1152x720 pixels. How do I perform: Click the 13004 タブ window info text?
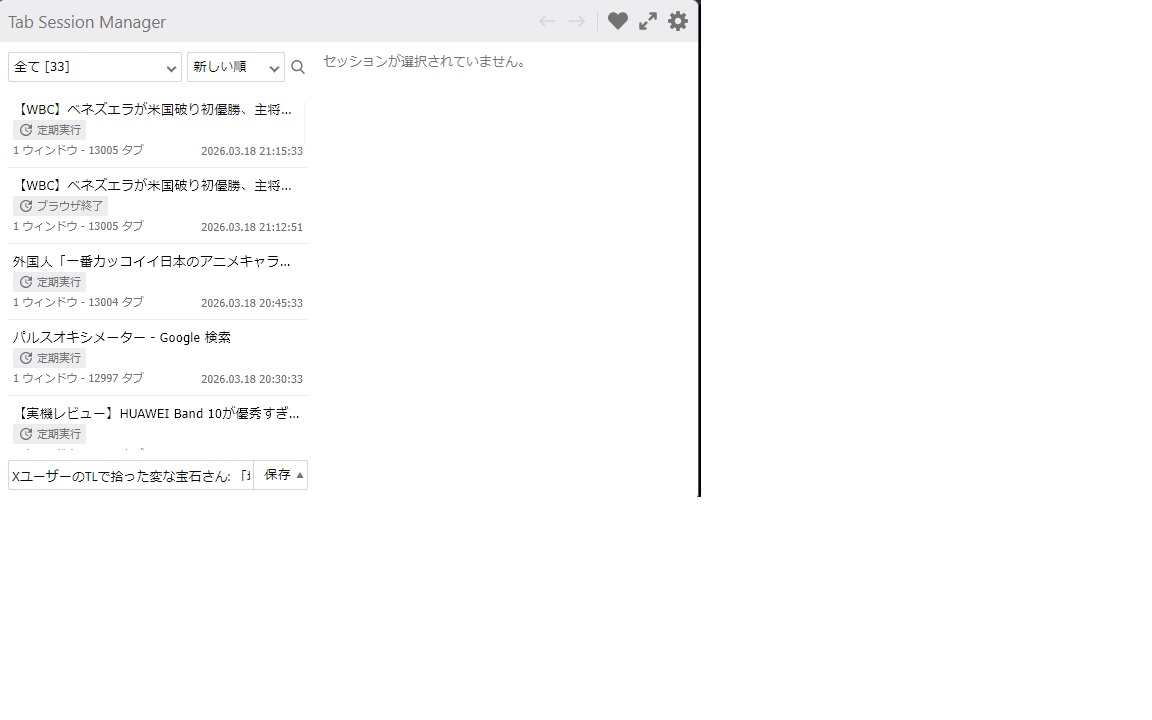[78, 302]
